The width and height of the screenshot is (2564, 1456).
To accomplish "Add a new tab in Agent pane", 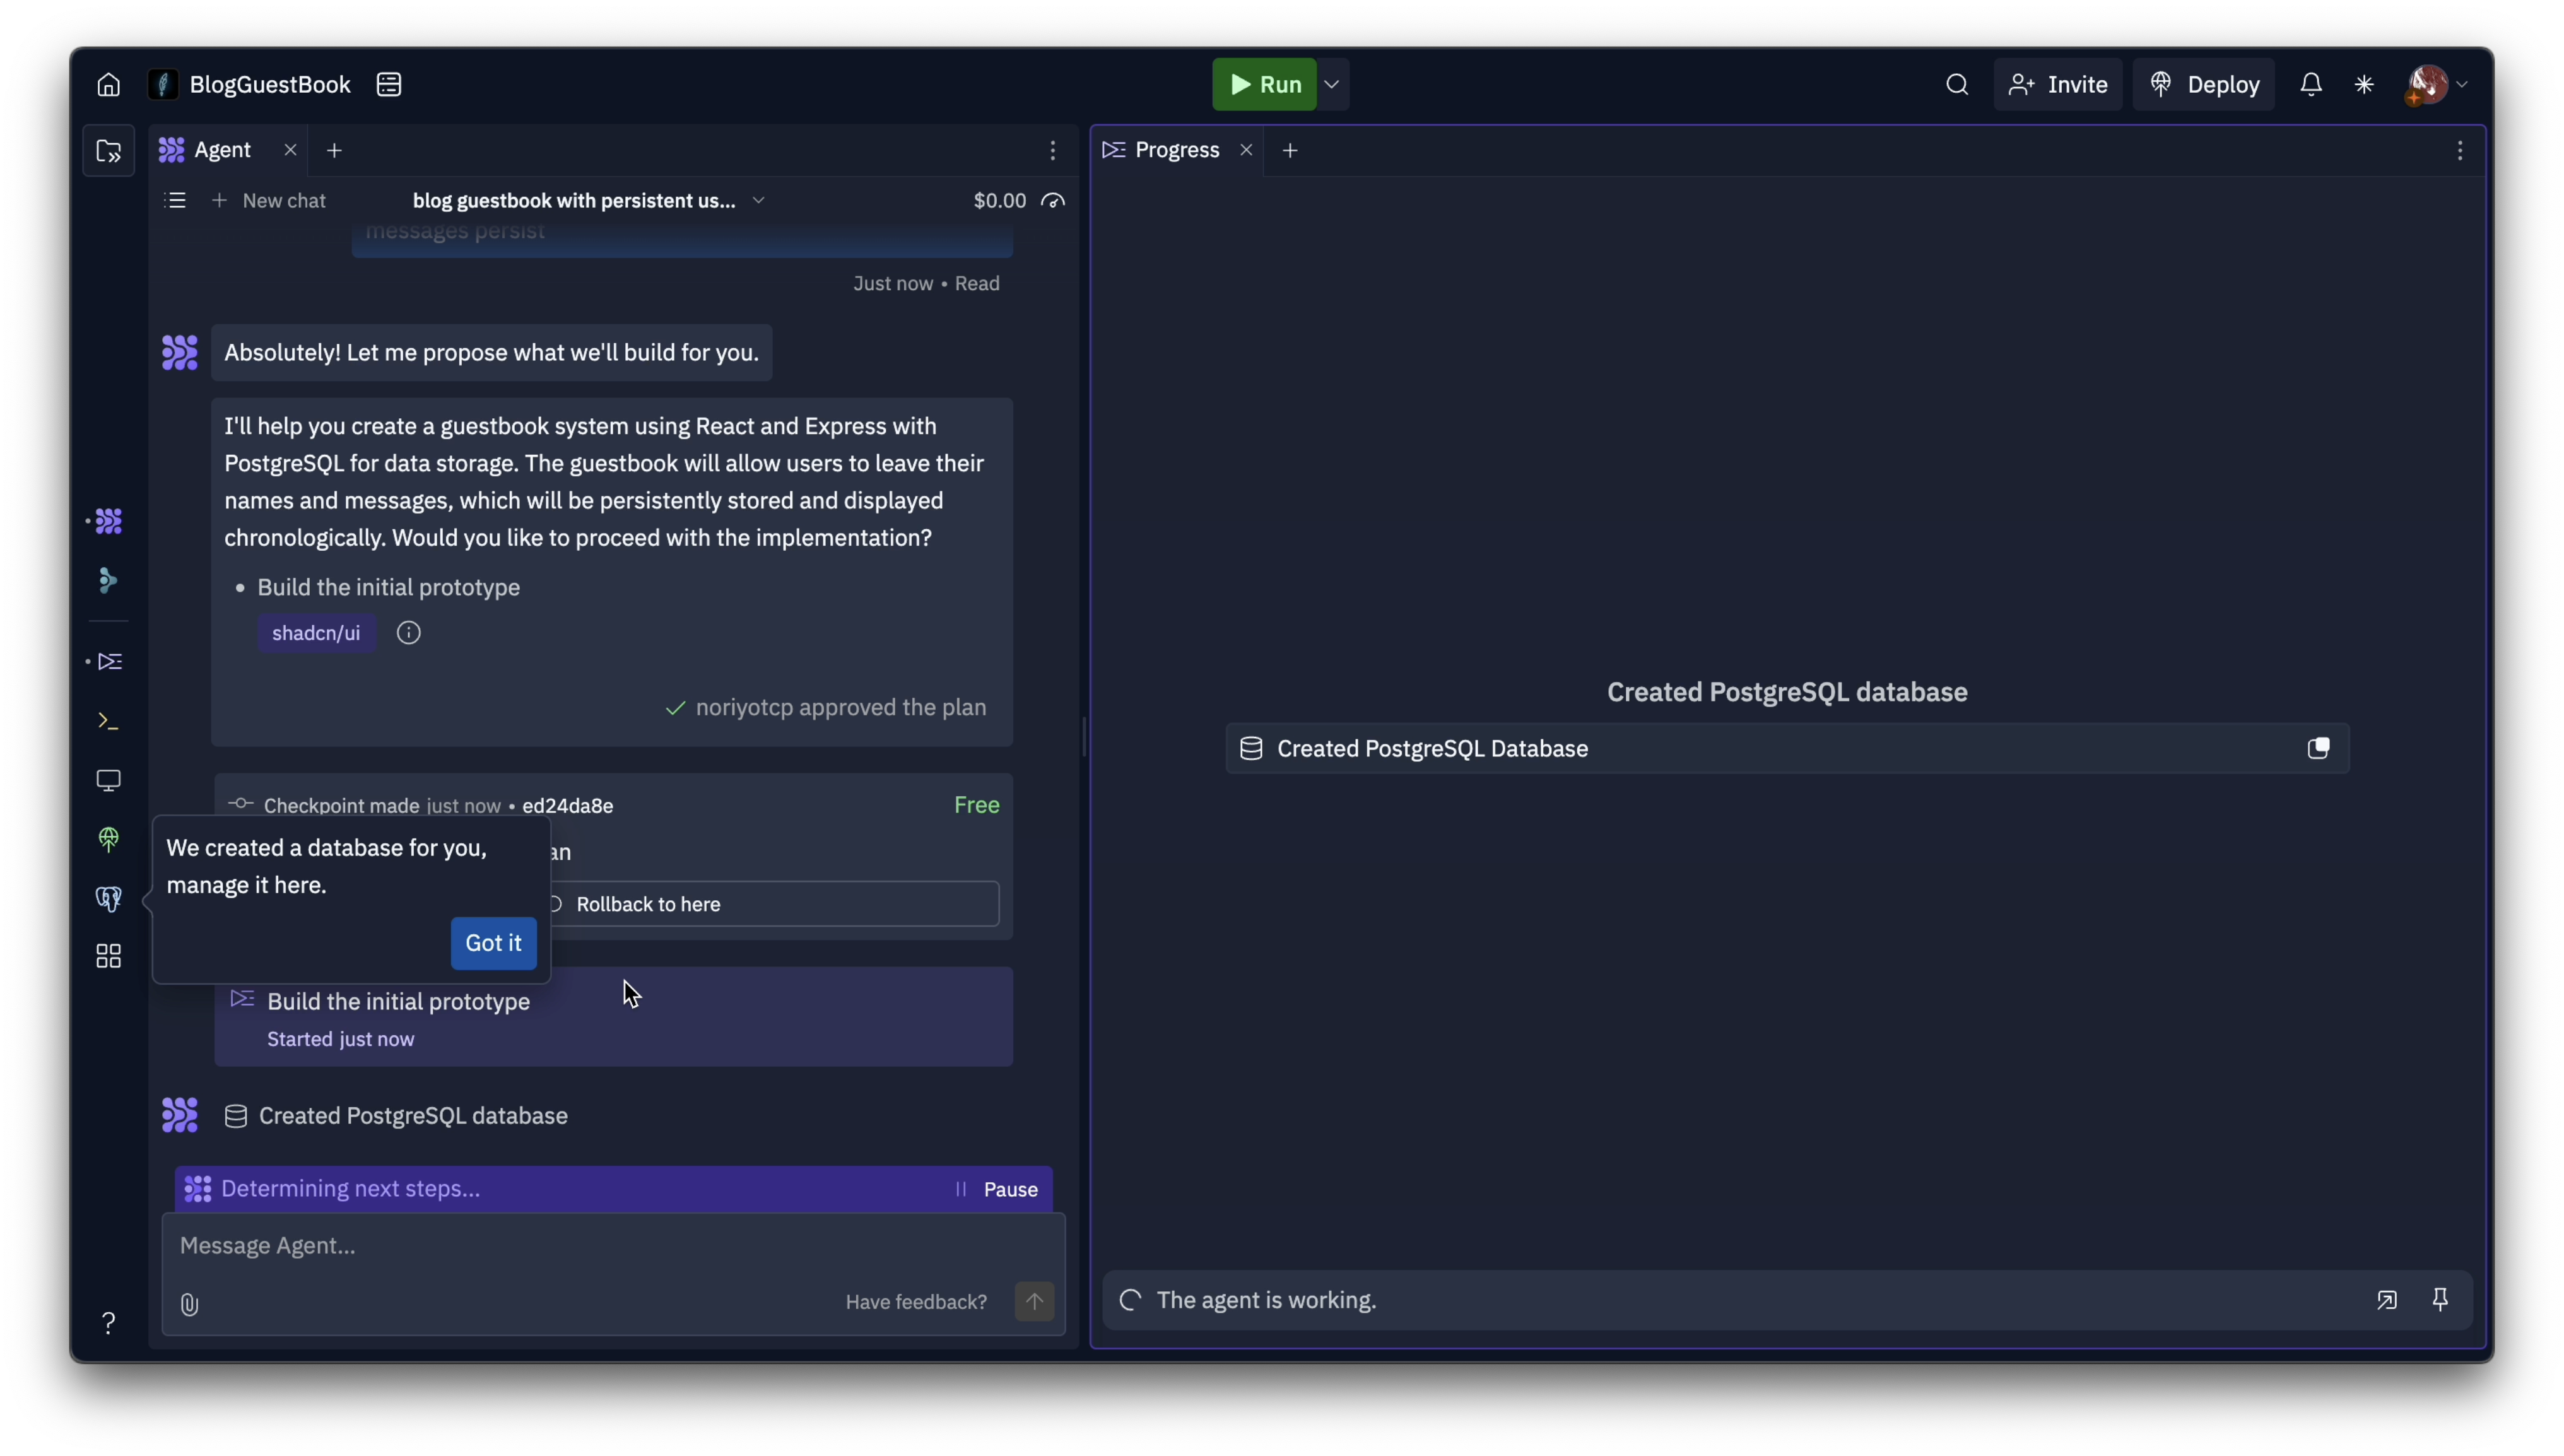I will [x=334, y=151].
